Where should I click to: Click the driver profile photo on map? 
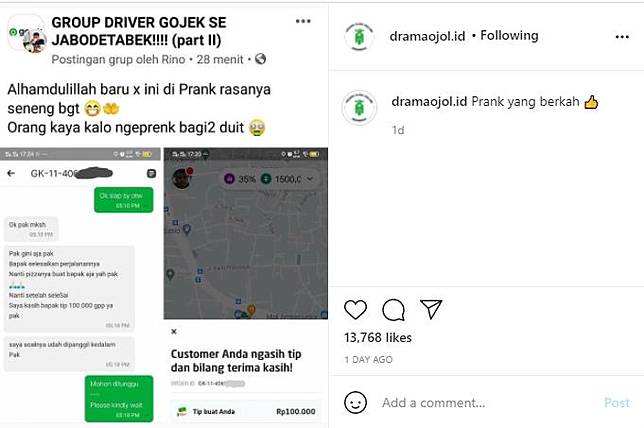tap(182, 178)
